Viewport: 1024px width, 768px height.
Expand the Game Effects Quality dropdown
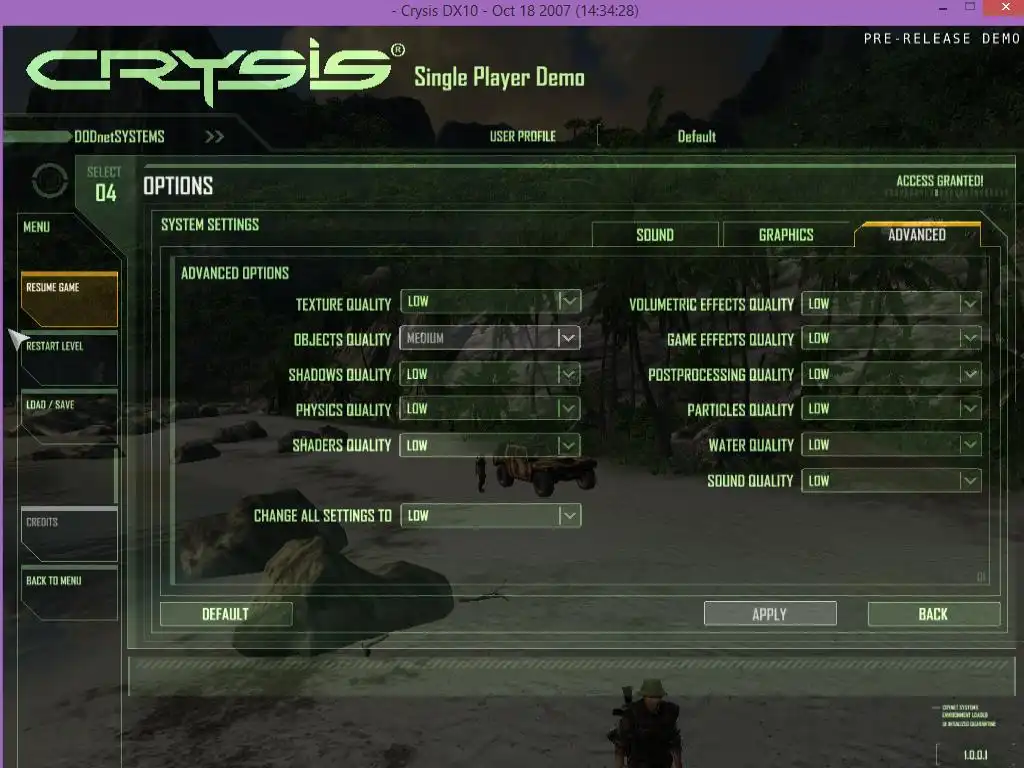pos(891,338)
